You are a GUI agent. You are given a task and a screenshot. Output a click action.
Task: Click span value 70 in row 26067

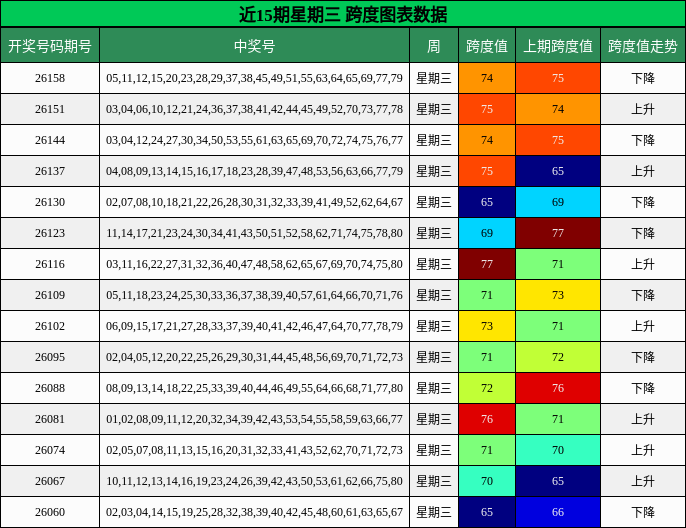point(487,481)
